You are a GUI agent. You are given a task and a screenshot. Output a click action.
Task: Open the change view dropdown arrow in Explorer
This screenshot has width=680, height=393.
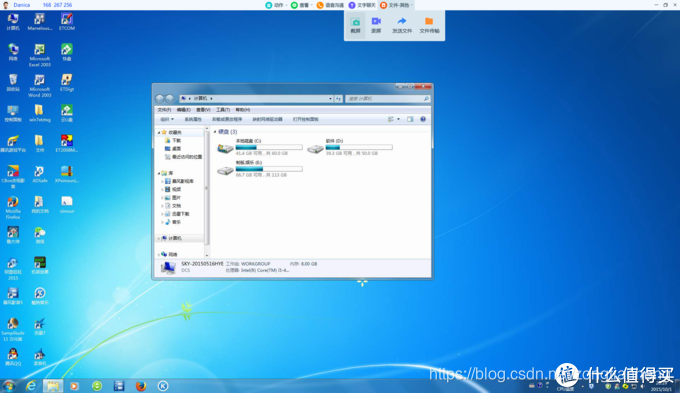tap(399, 119)
